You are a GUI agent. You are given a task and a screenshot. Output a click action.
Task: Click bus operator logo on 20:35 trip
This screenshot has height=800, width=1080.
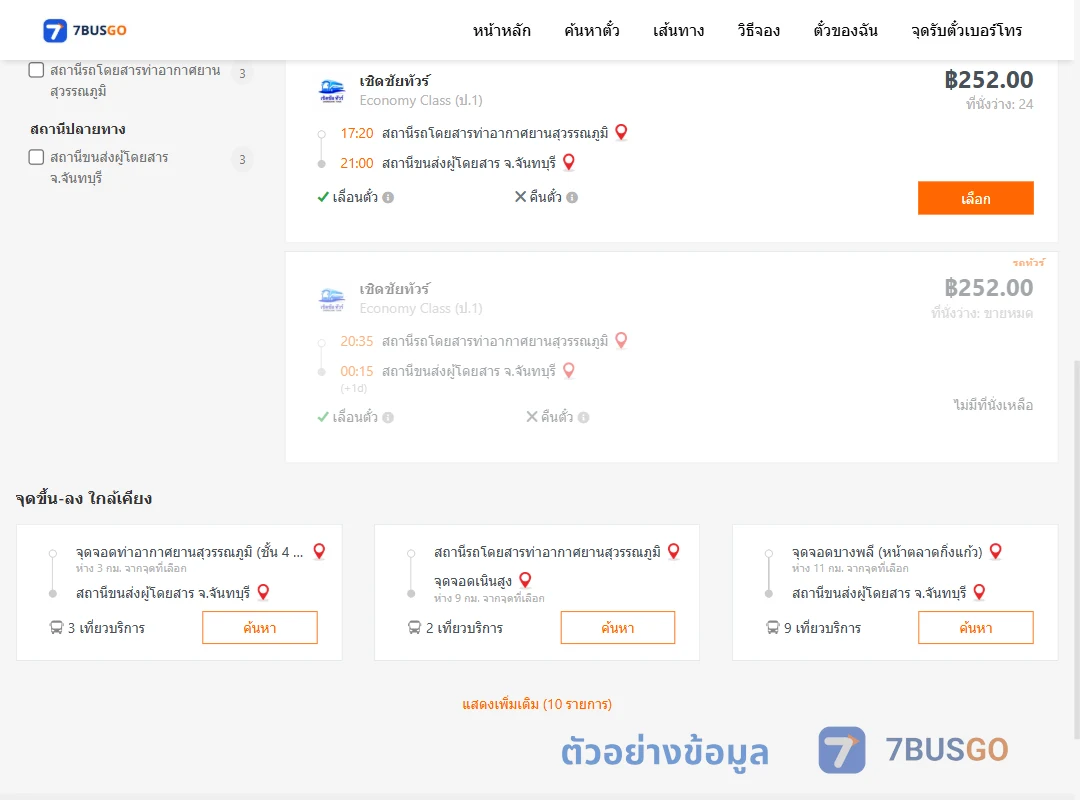(332, 299)
